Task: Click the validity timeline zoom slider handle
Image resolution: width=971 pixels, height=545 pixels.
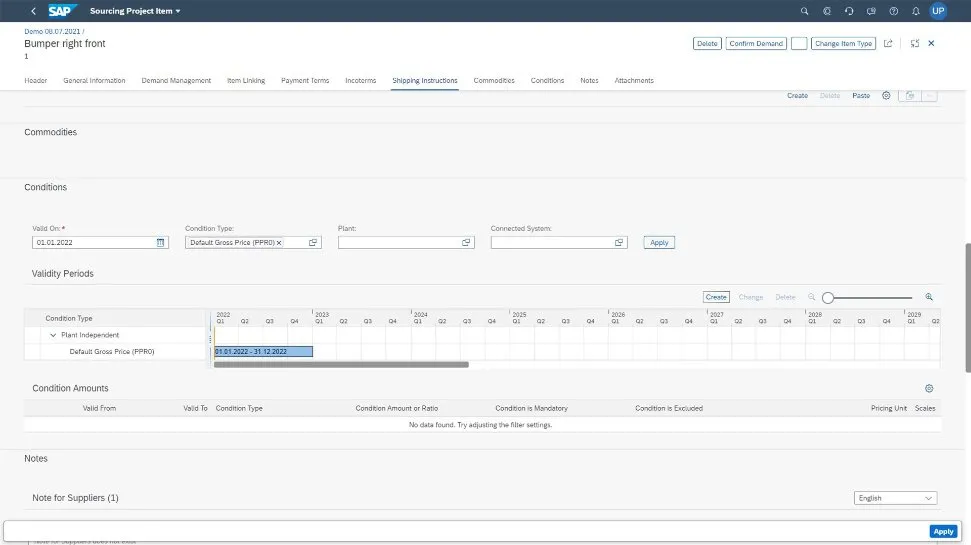Action: pos(828,297)
